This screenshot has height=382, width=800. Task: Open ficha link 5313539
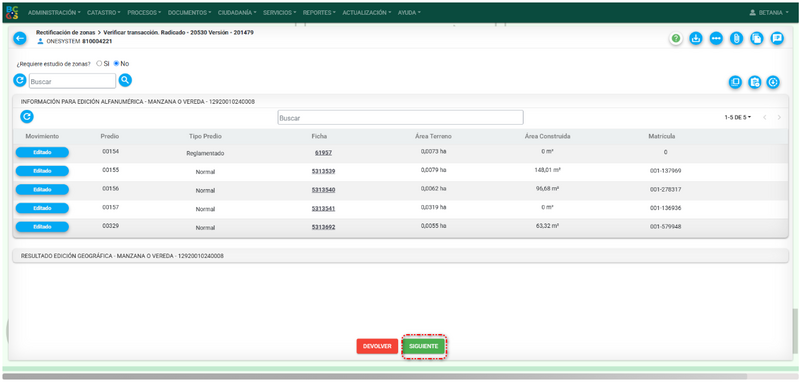click(x=323, y=171)
